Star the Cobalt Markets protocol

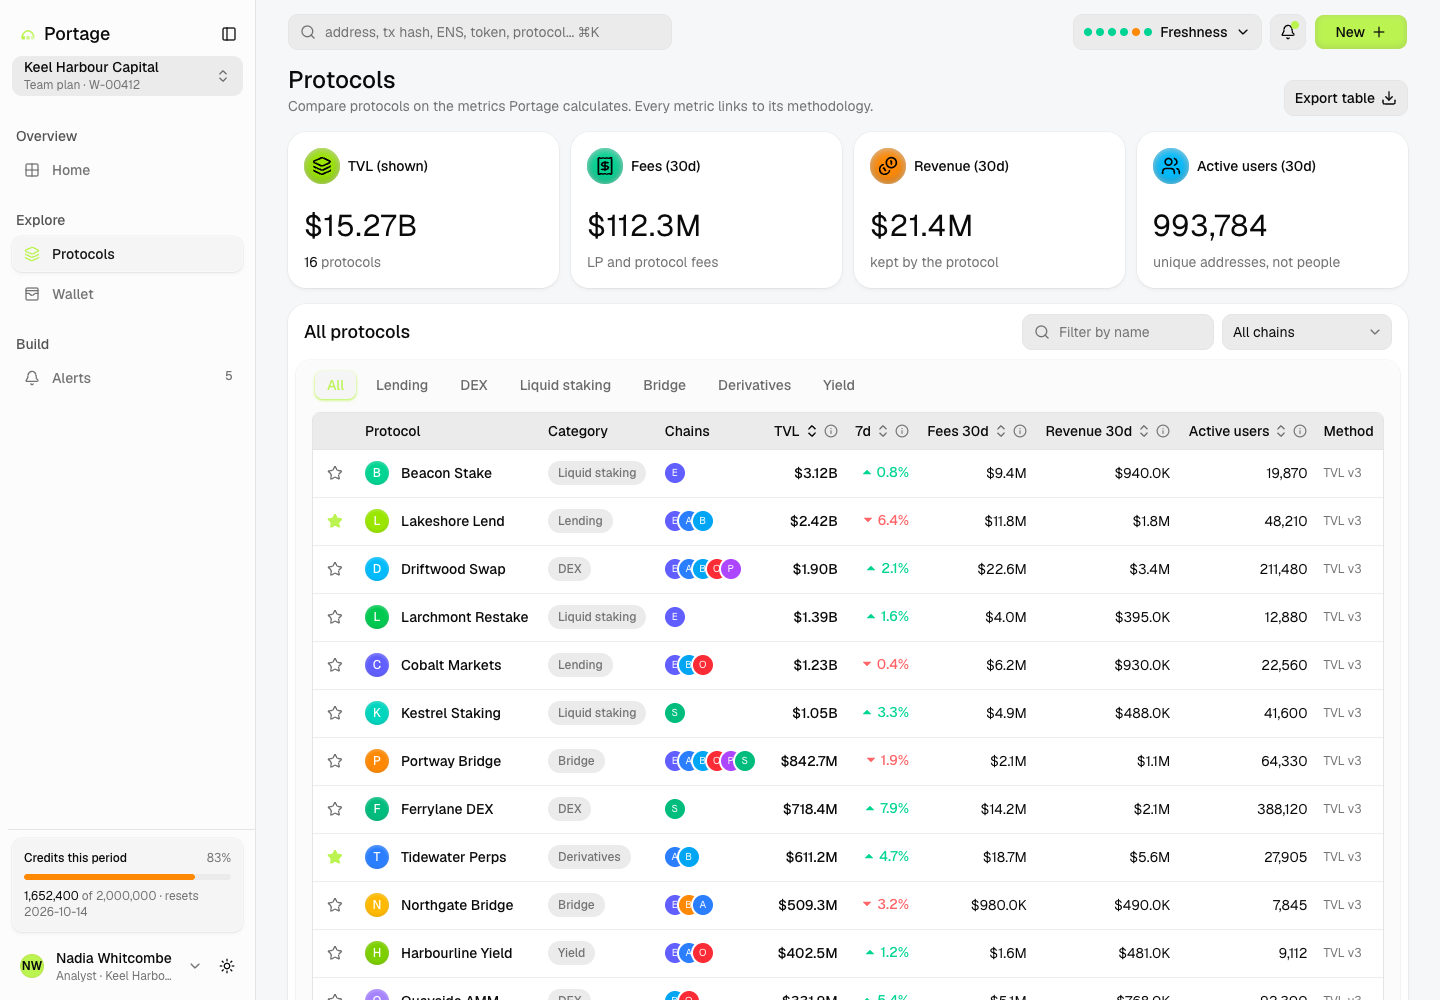coord(335,665)
